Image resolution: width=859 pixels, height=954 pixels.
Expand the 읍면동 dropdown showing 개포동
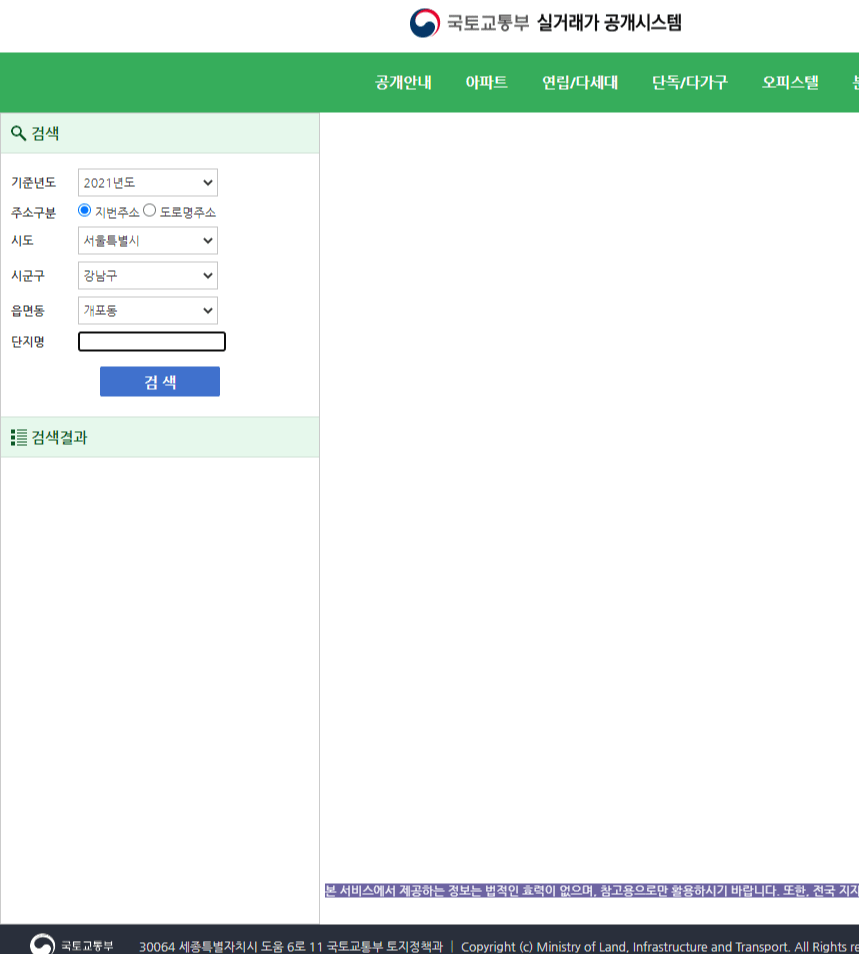pyautogui.click(x=148, y=311)
